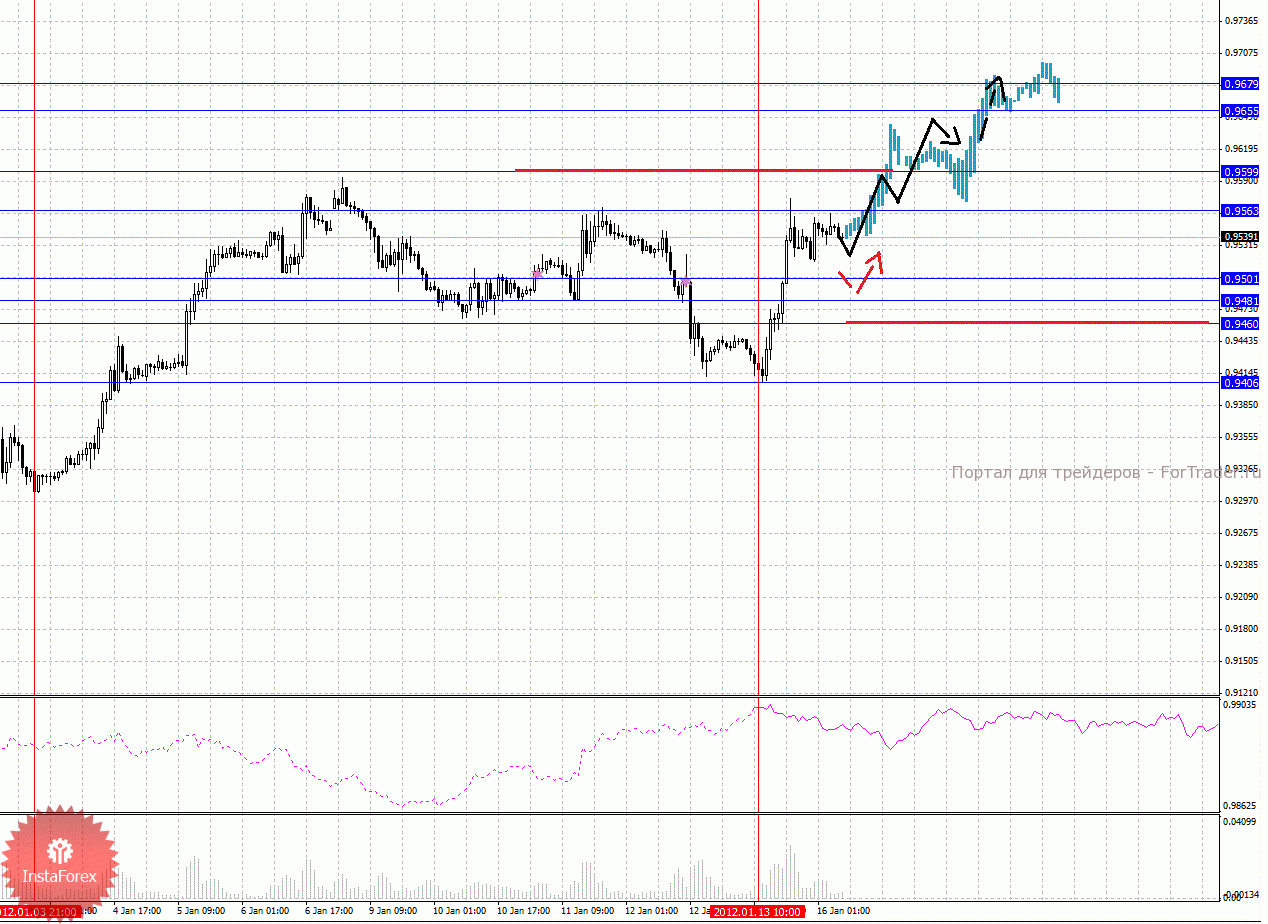Click the 0.91800 price axis value
Viewport: 1268px width, 924px height.
[1243, 629]
